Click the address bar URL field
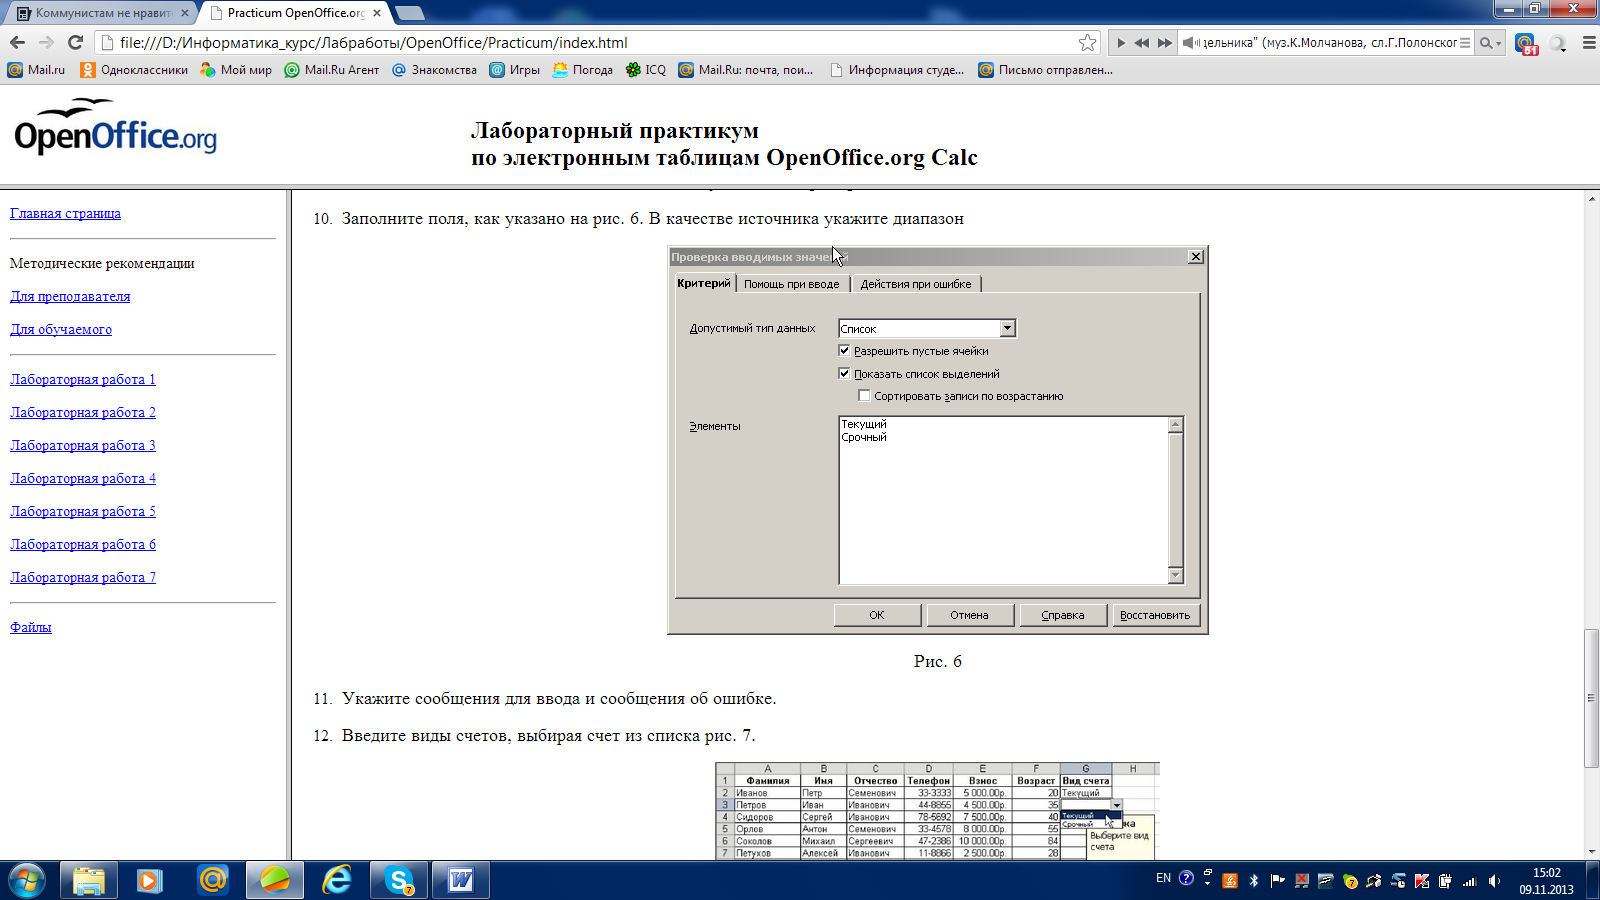This screenshot has height=900, width=1600. (x=590, y=43)
